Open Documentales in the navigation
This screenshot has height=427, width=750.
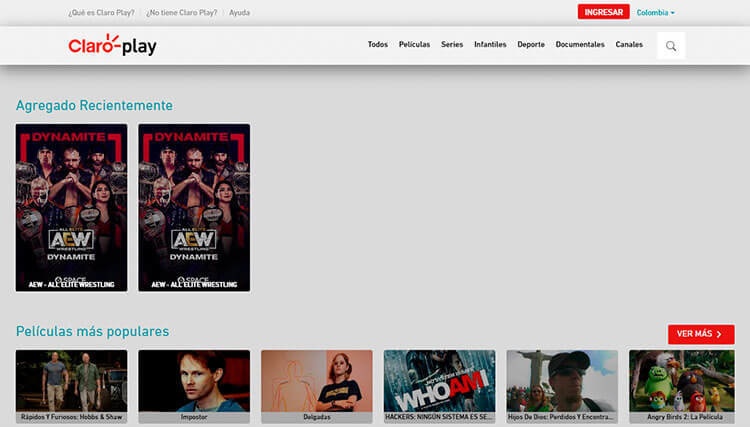(x=580, y=44)
